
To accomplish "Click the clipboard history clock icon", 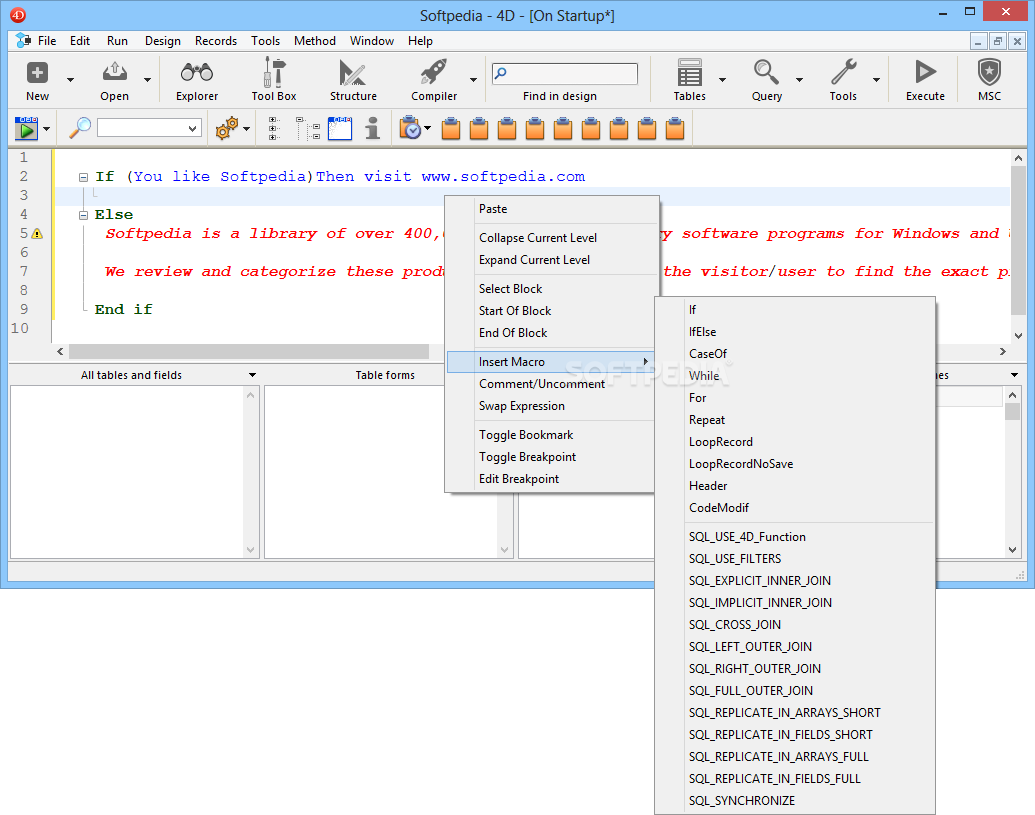I will tap(410, 128).
